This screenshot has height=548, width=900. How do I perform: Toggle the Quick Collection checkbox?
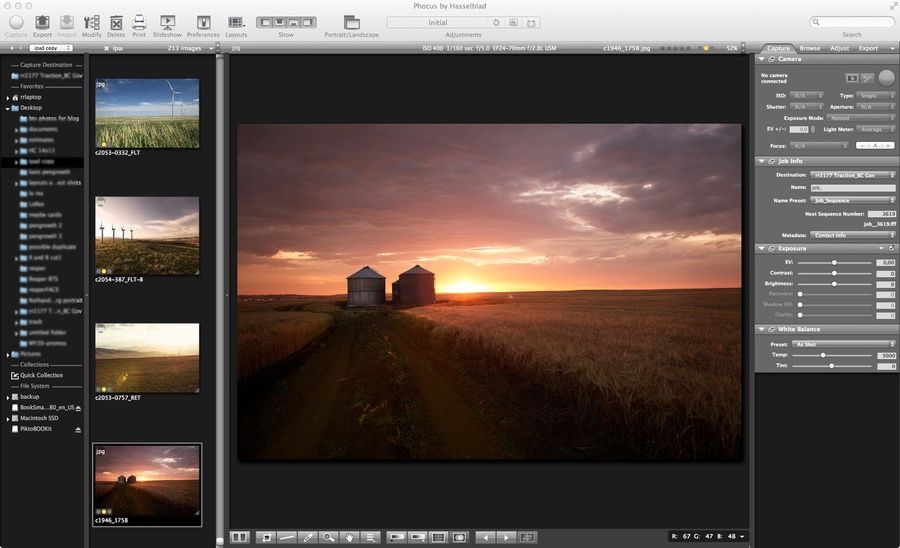coord(14,375)
